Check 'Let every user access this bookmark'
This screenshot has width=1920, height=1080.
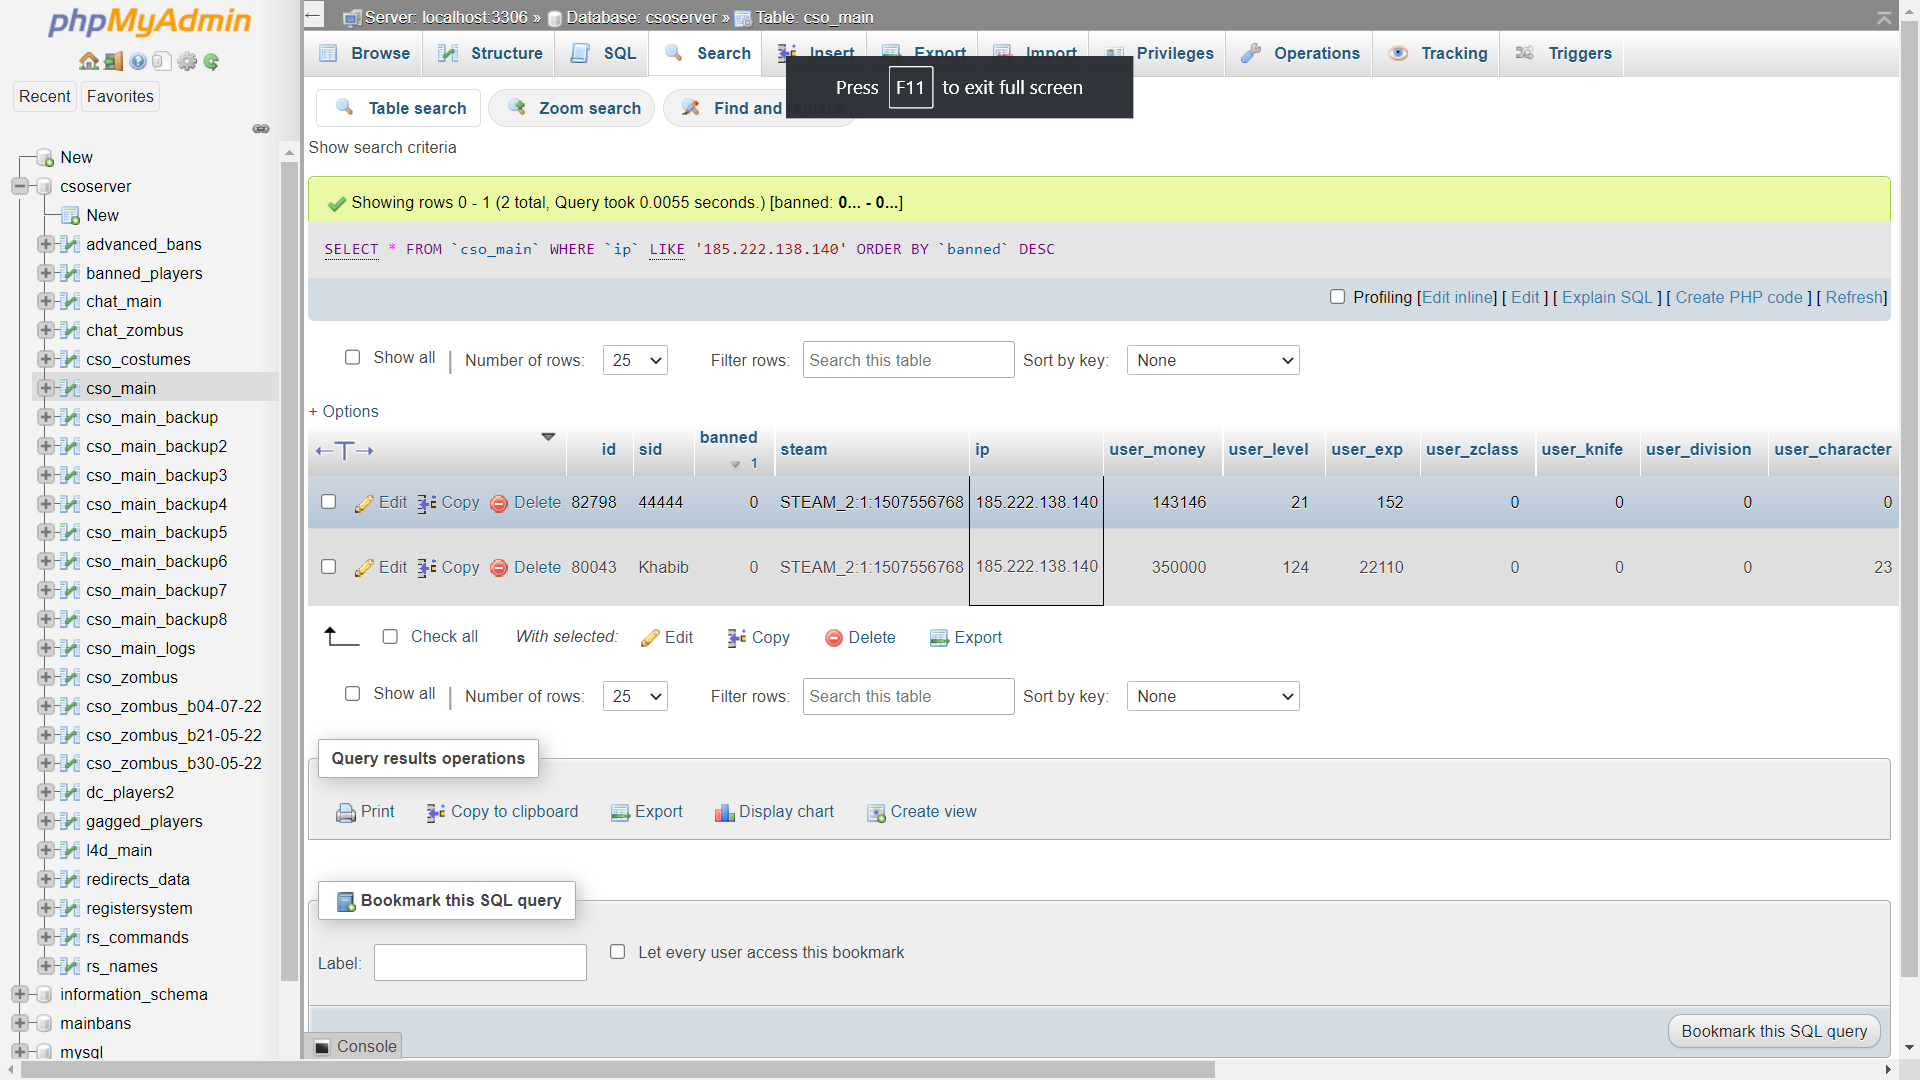[618, 952]
